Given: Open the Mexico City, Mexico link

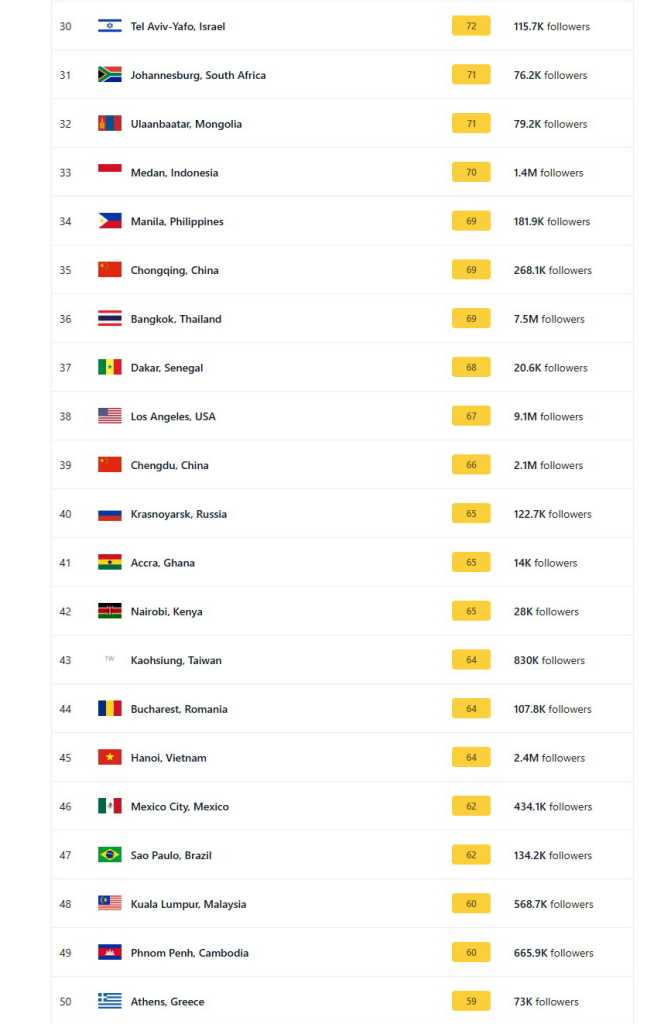Looking at the screenshot, I should 180,806.
